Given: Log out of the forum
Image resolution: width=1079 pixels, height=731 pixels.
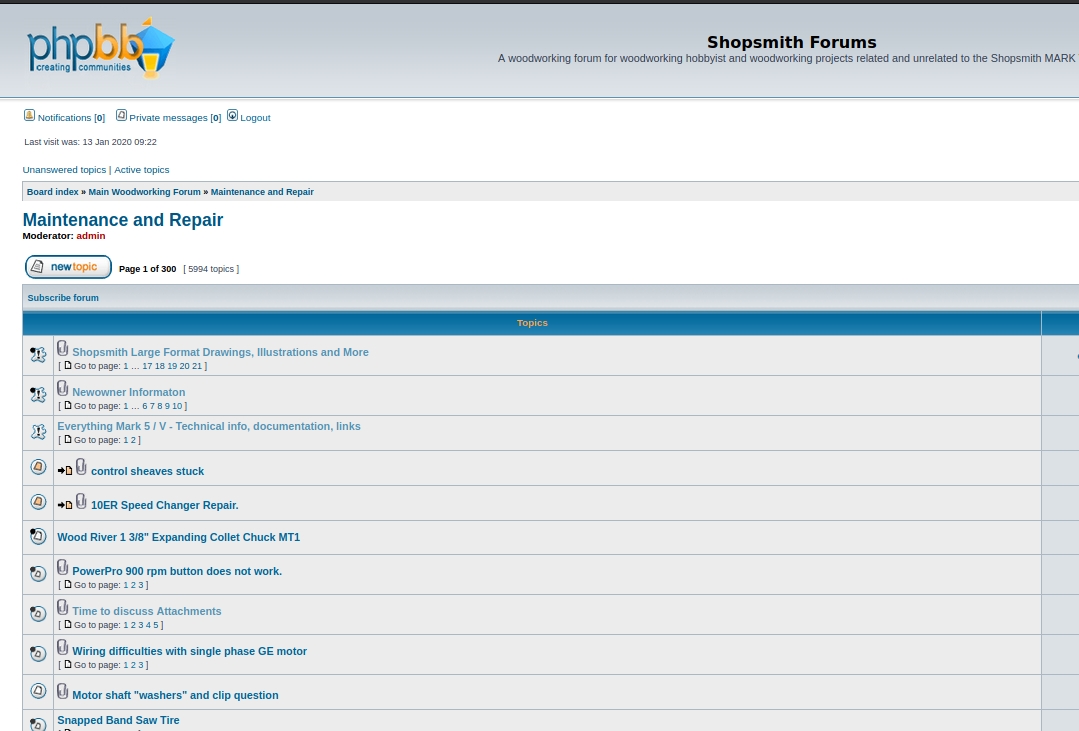Looking at the screenshot, I should pos(255,118).
